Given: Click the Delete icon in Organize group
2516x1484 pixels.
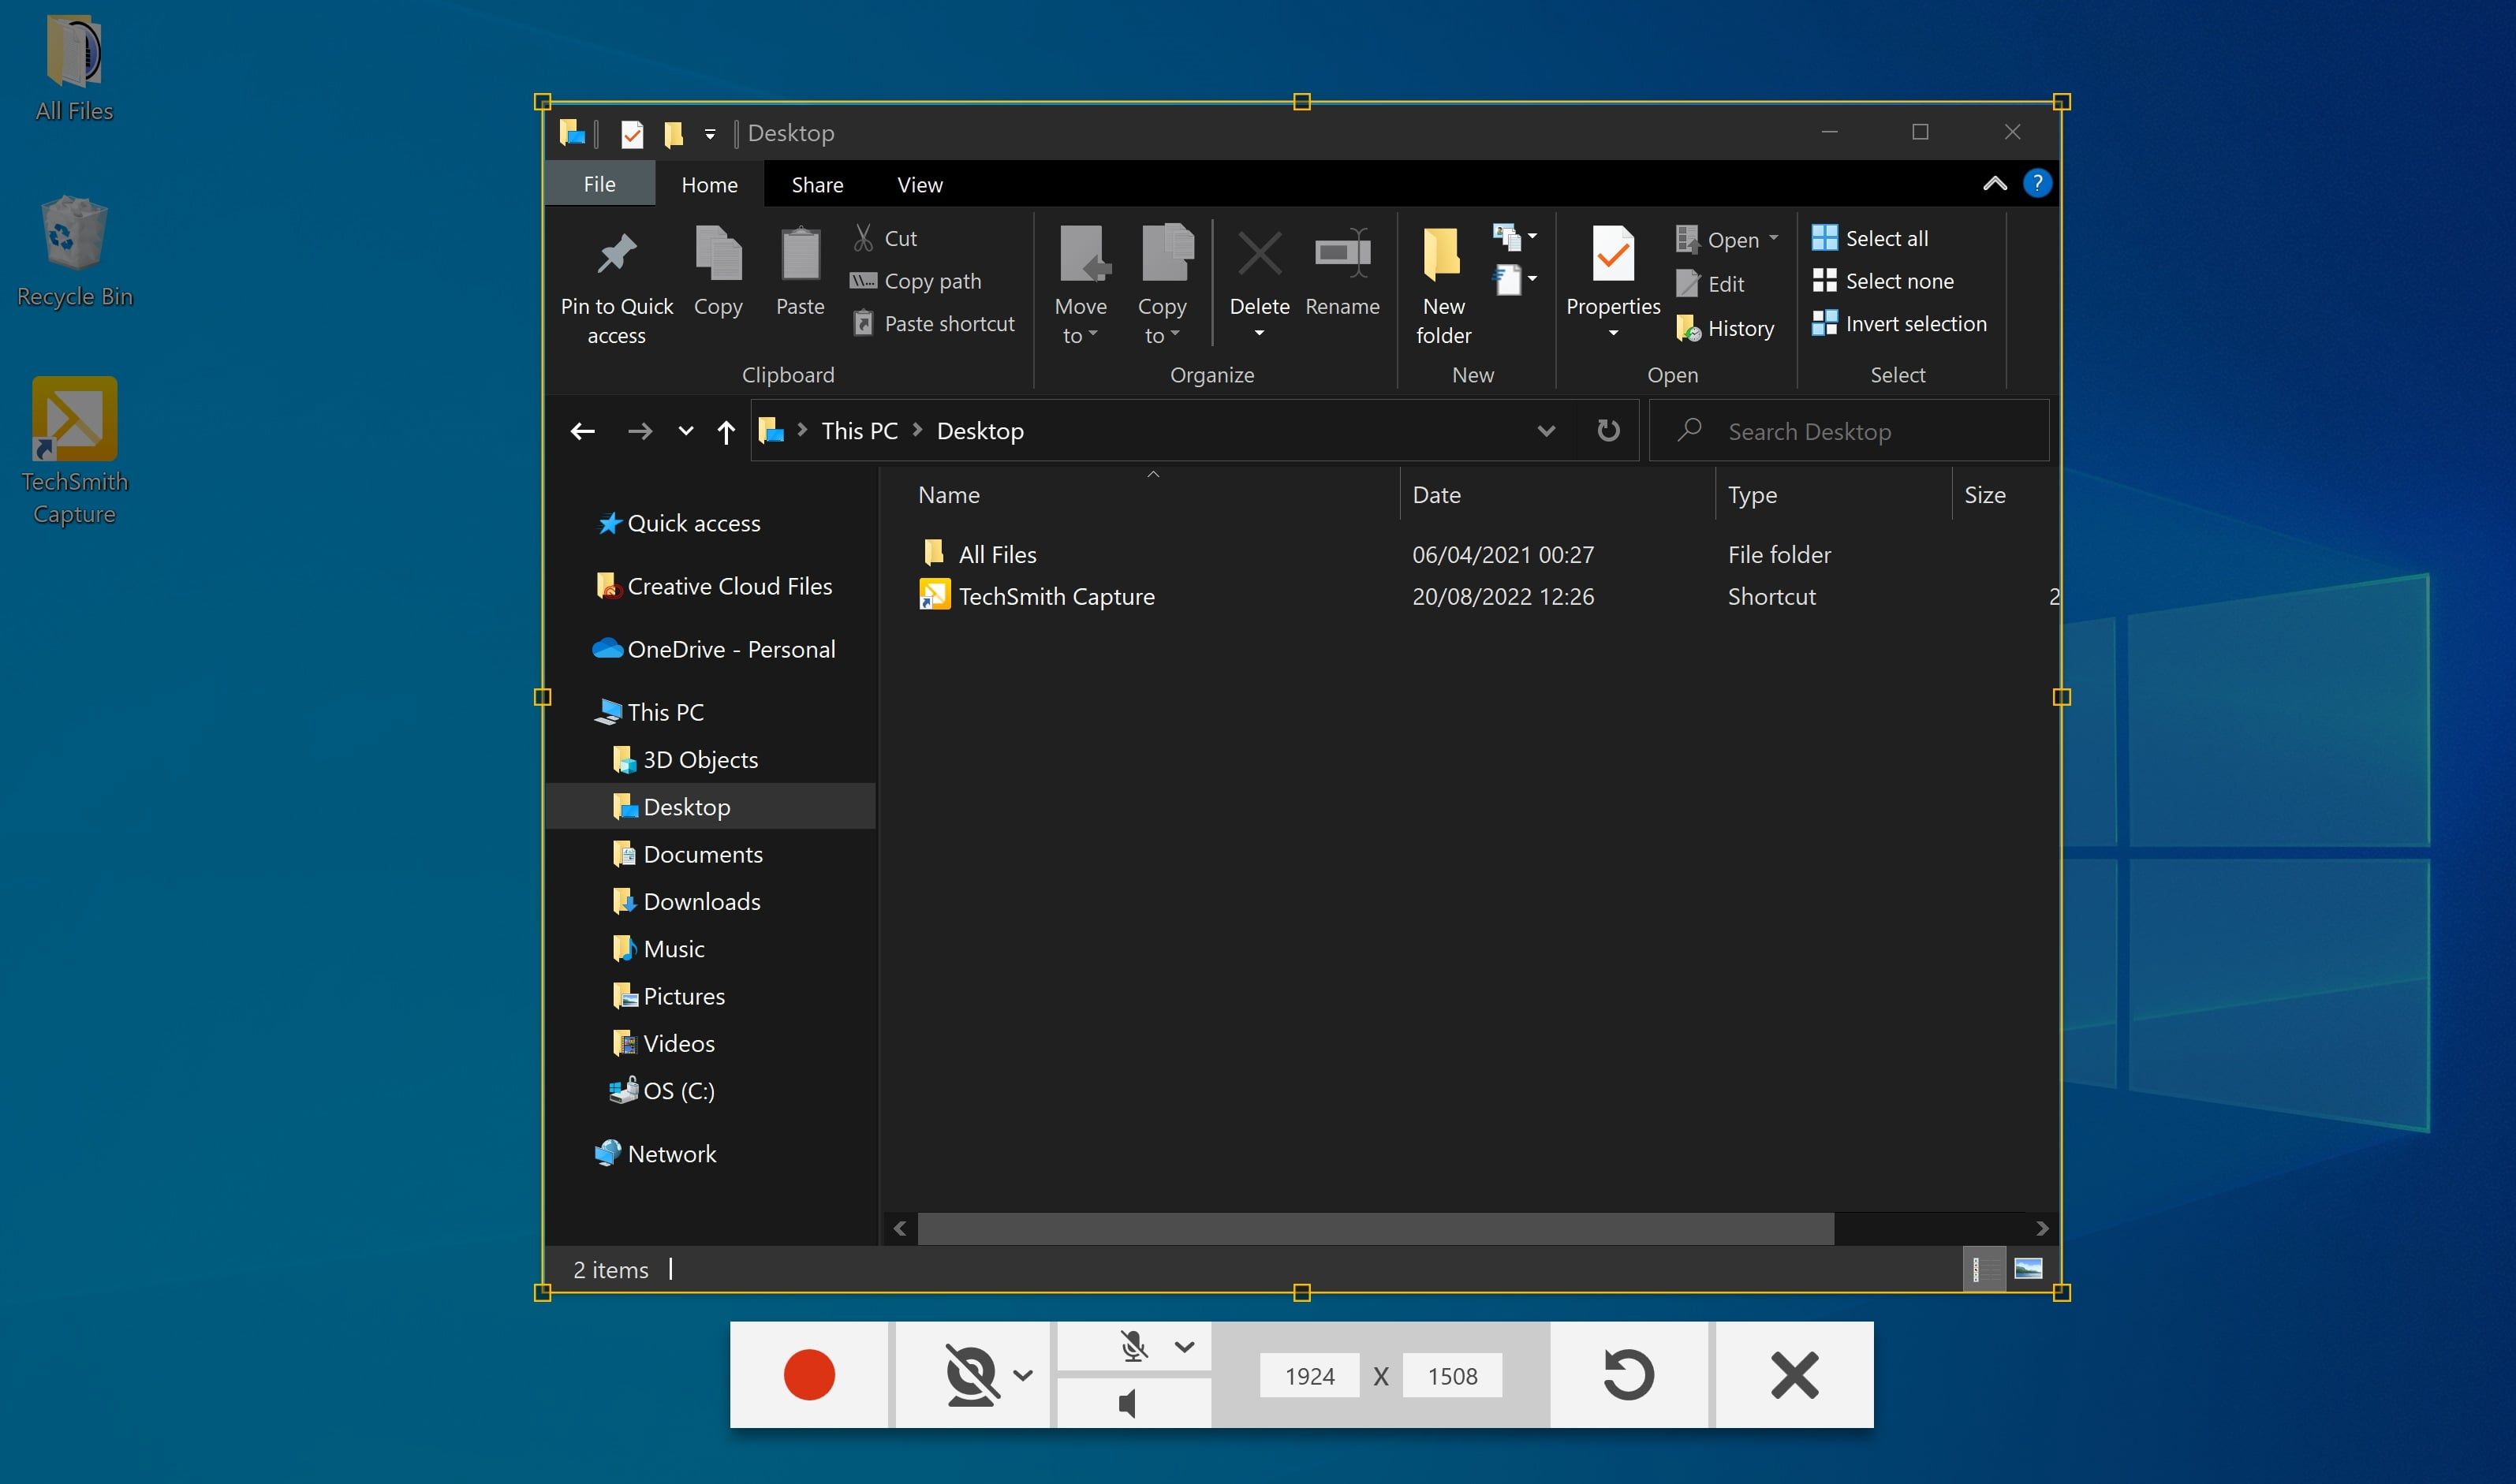Looking at the screenshot, I should click(x=1259, y=254).
